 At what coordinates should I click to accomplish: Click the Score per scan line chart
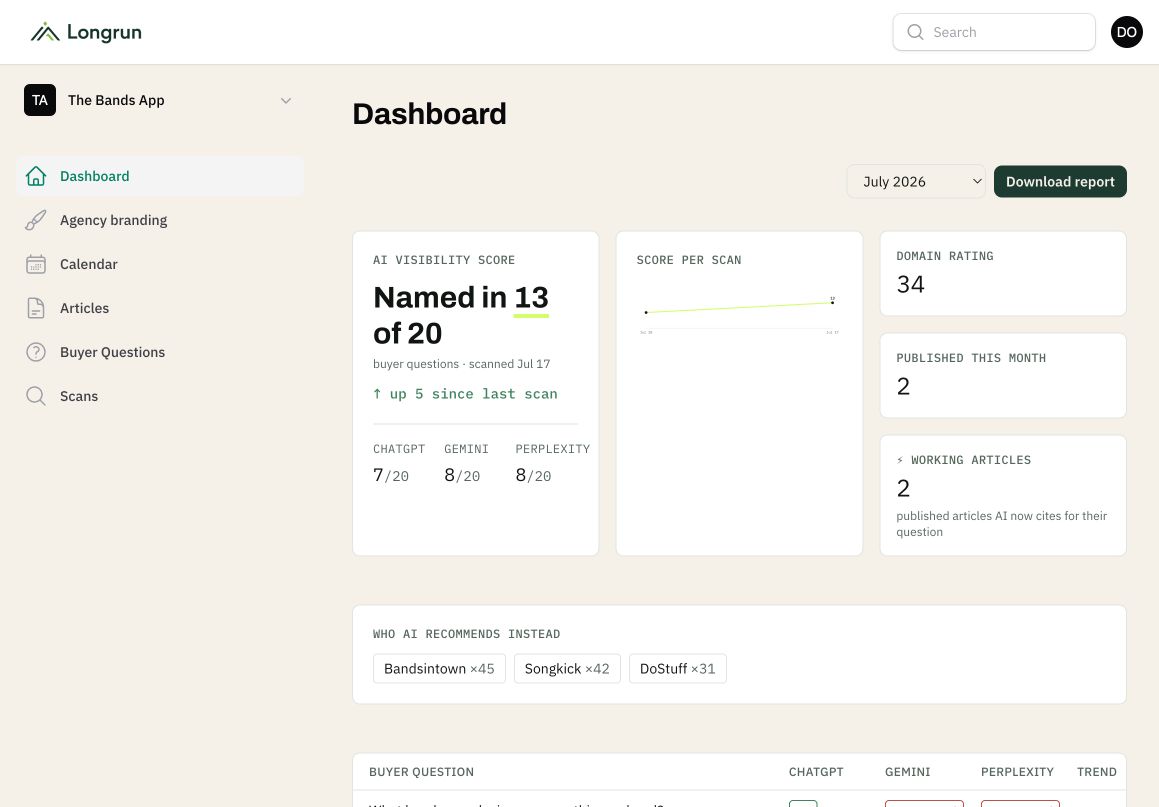click(739, 316)
